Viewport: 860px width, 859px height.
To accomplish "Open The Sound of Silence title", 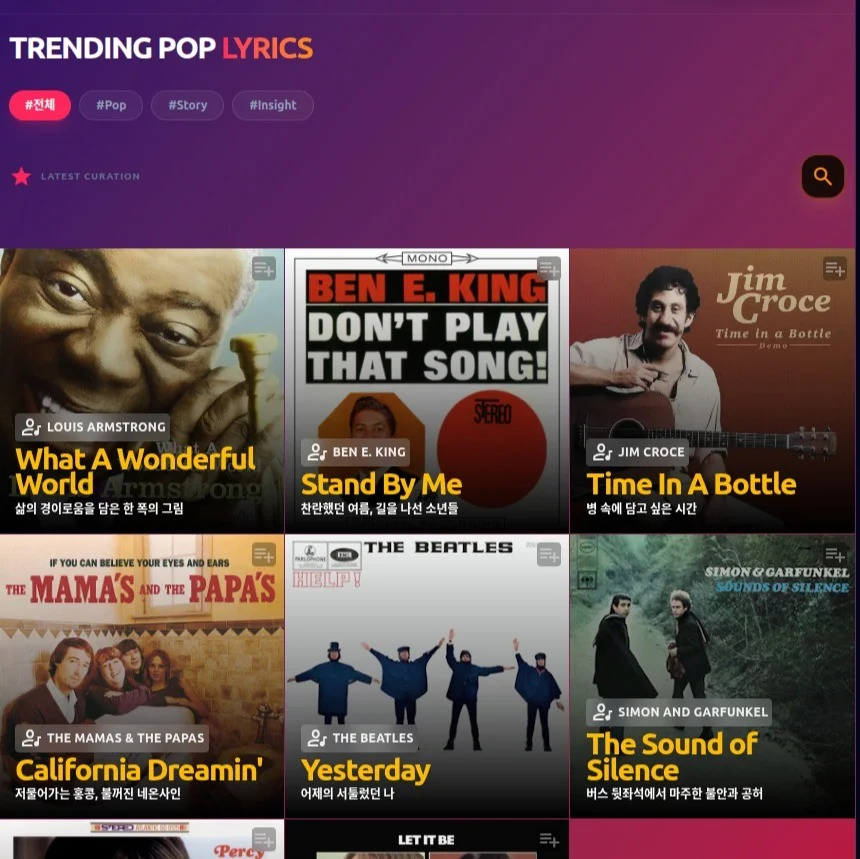I will [x=672, y=757].
